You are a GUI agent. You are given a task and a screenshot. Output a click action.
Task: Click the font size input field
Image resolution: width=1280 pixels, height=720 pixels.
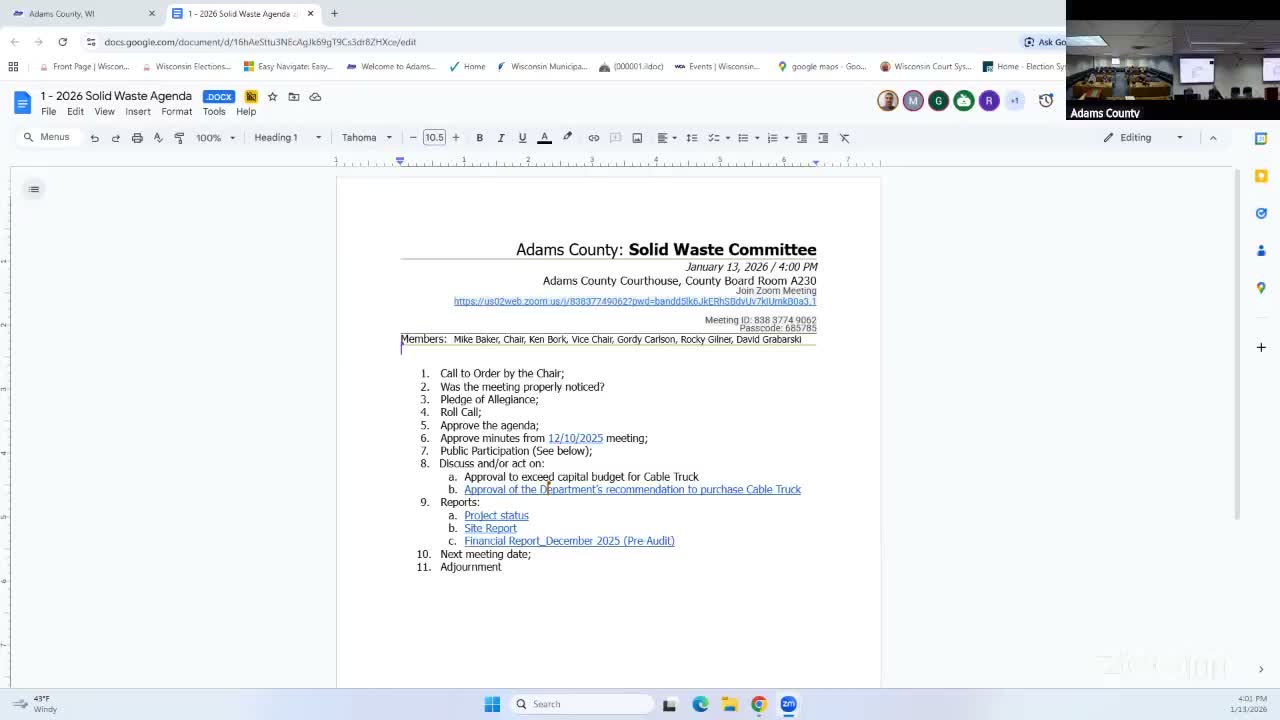tap(434, 137)
